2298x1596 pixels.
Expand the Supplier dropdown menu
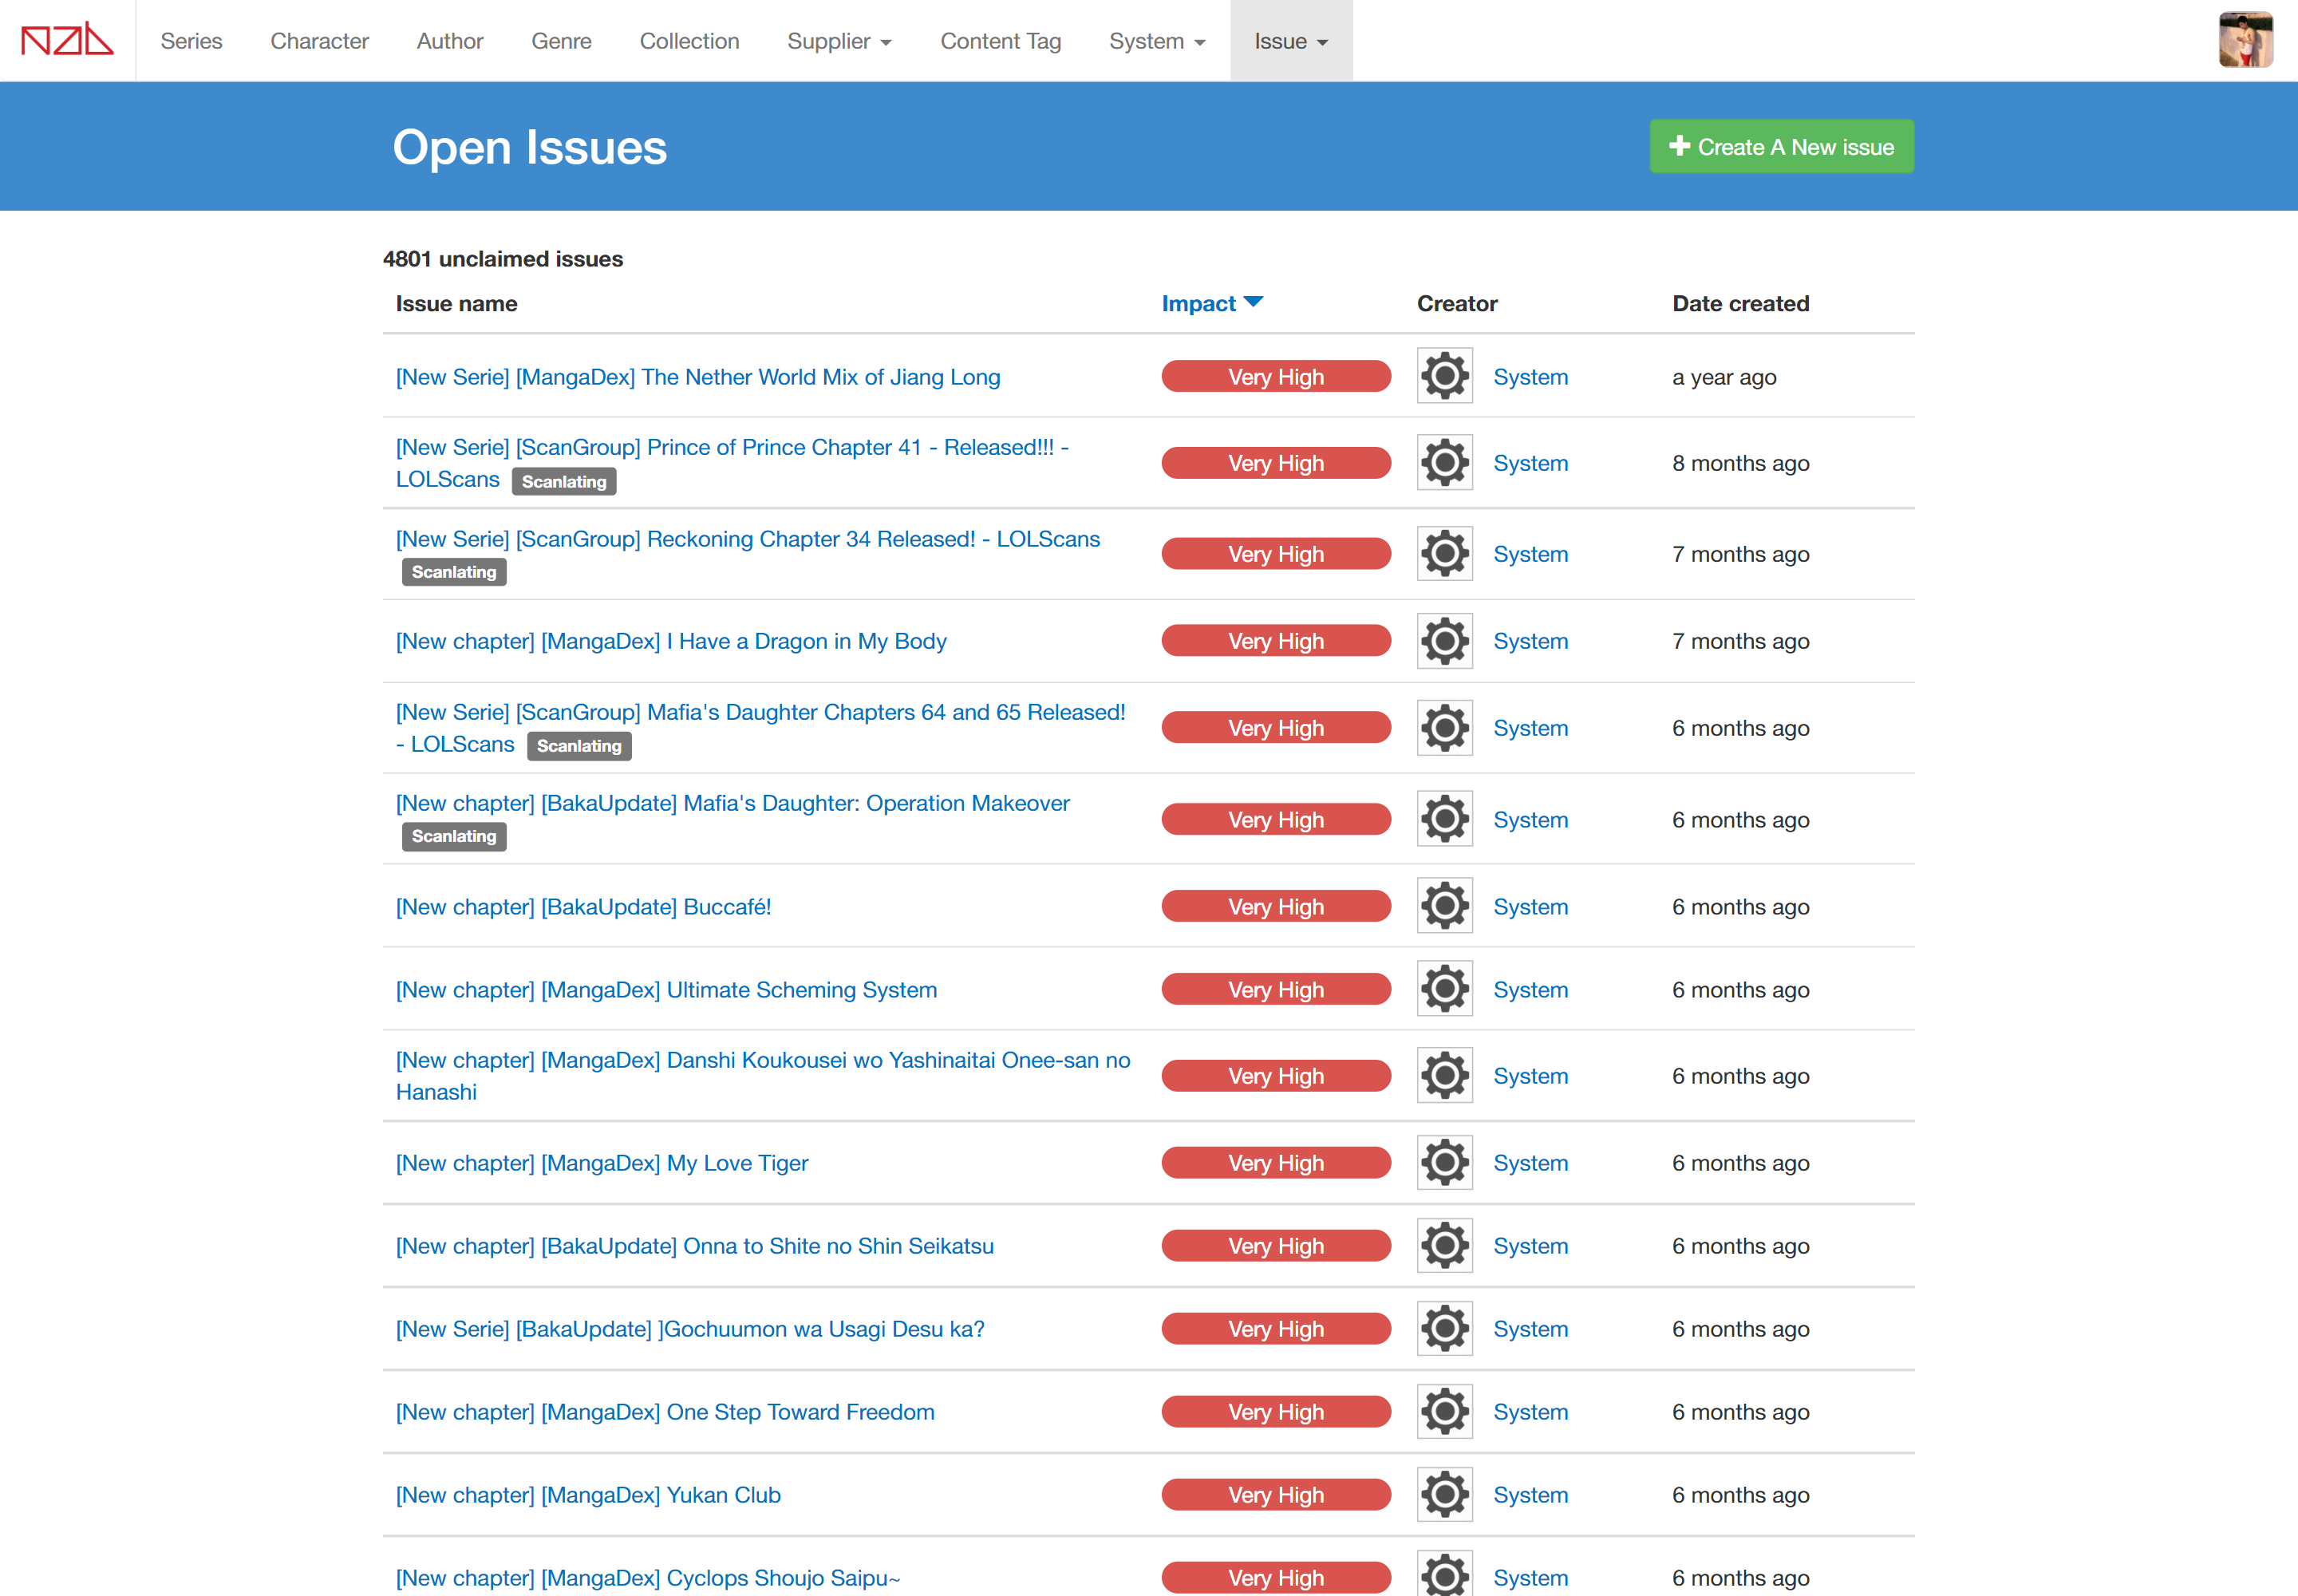[838, 41]
